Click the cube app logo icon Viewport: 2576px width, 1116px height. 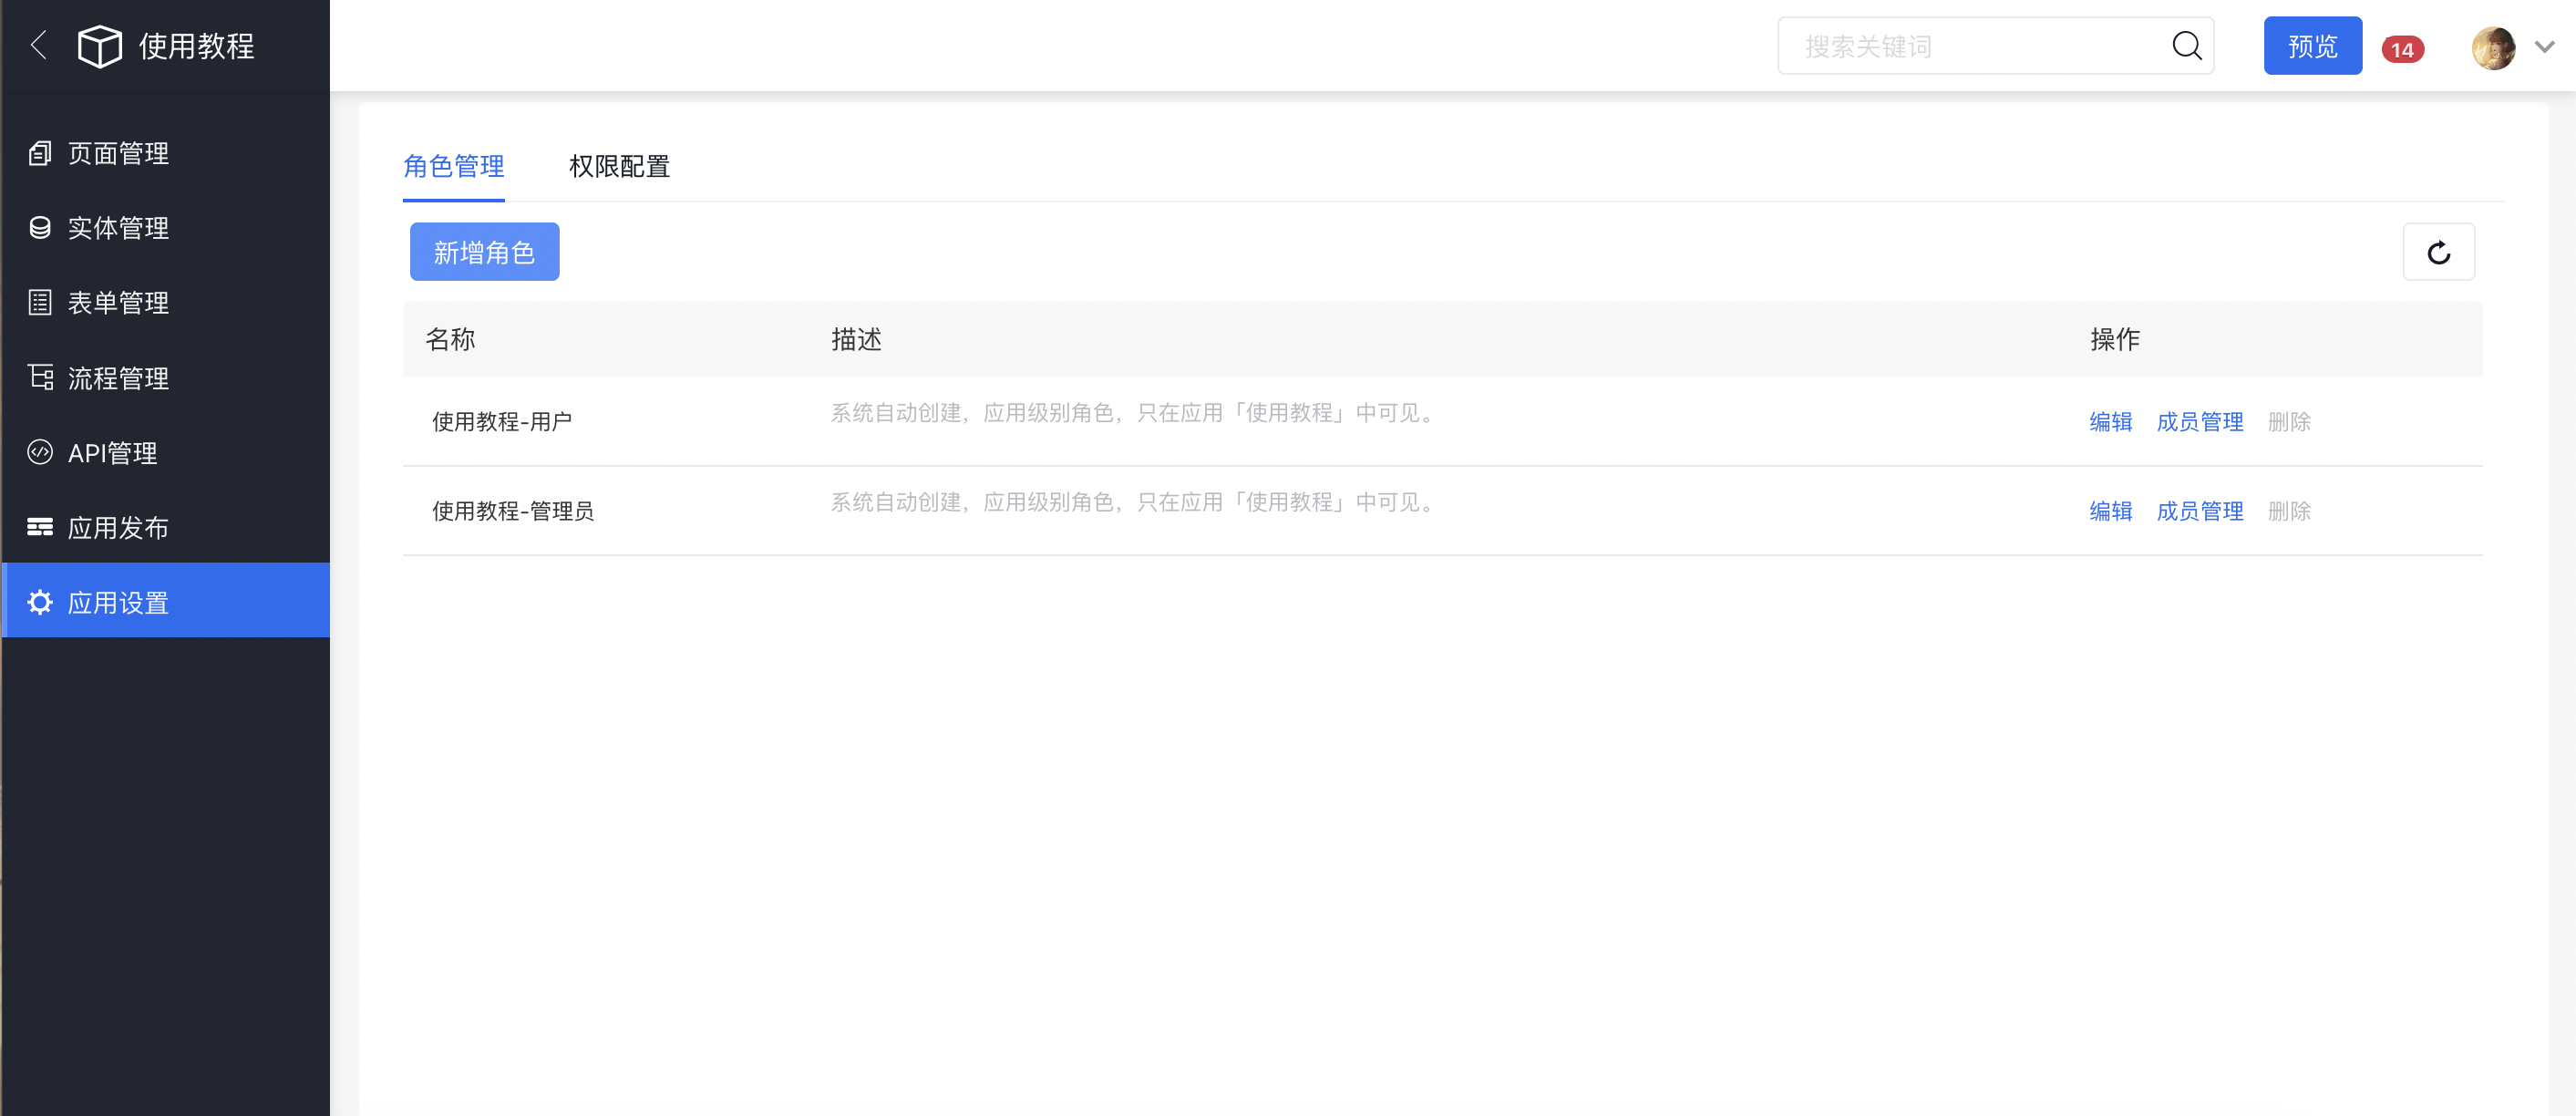(x=100, y=46)
